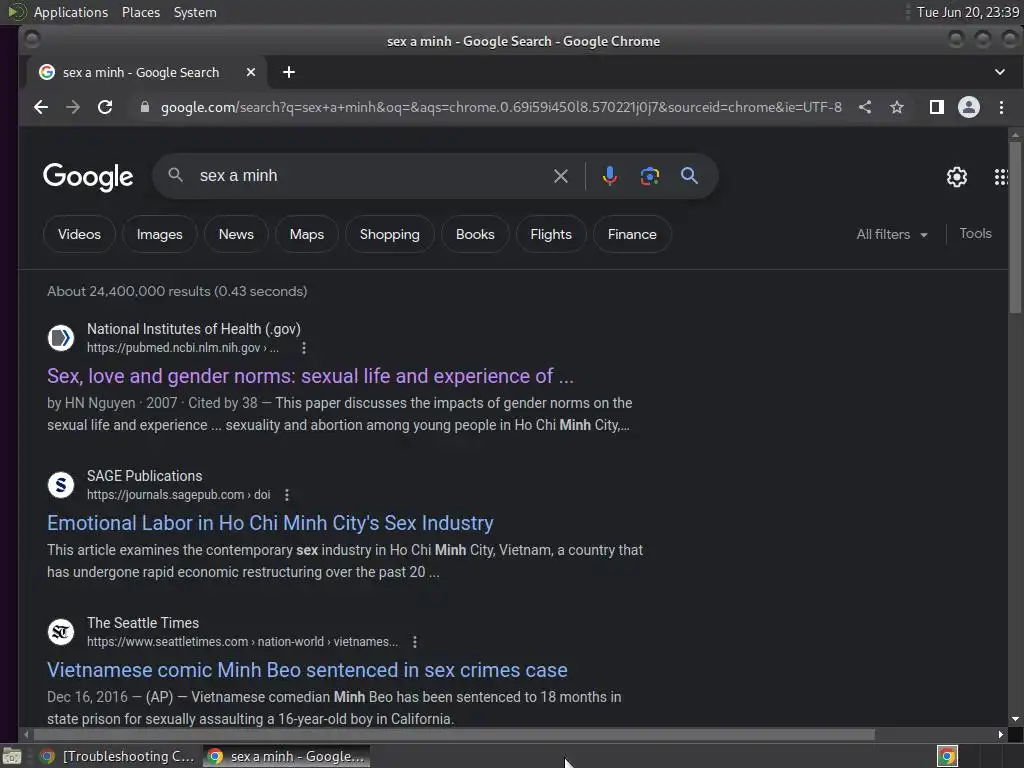
Task: Select the Flights filter chip
Action: pos(551,234)
